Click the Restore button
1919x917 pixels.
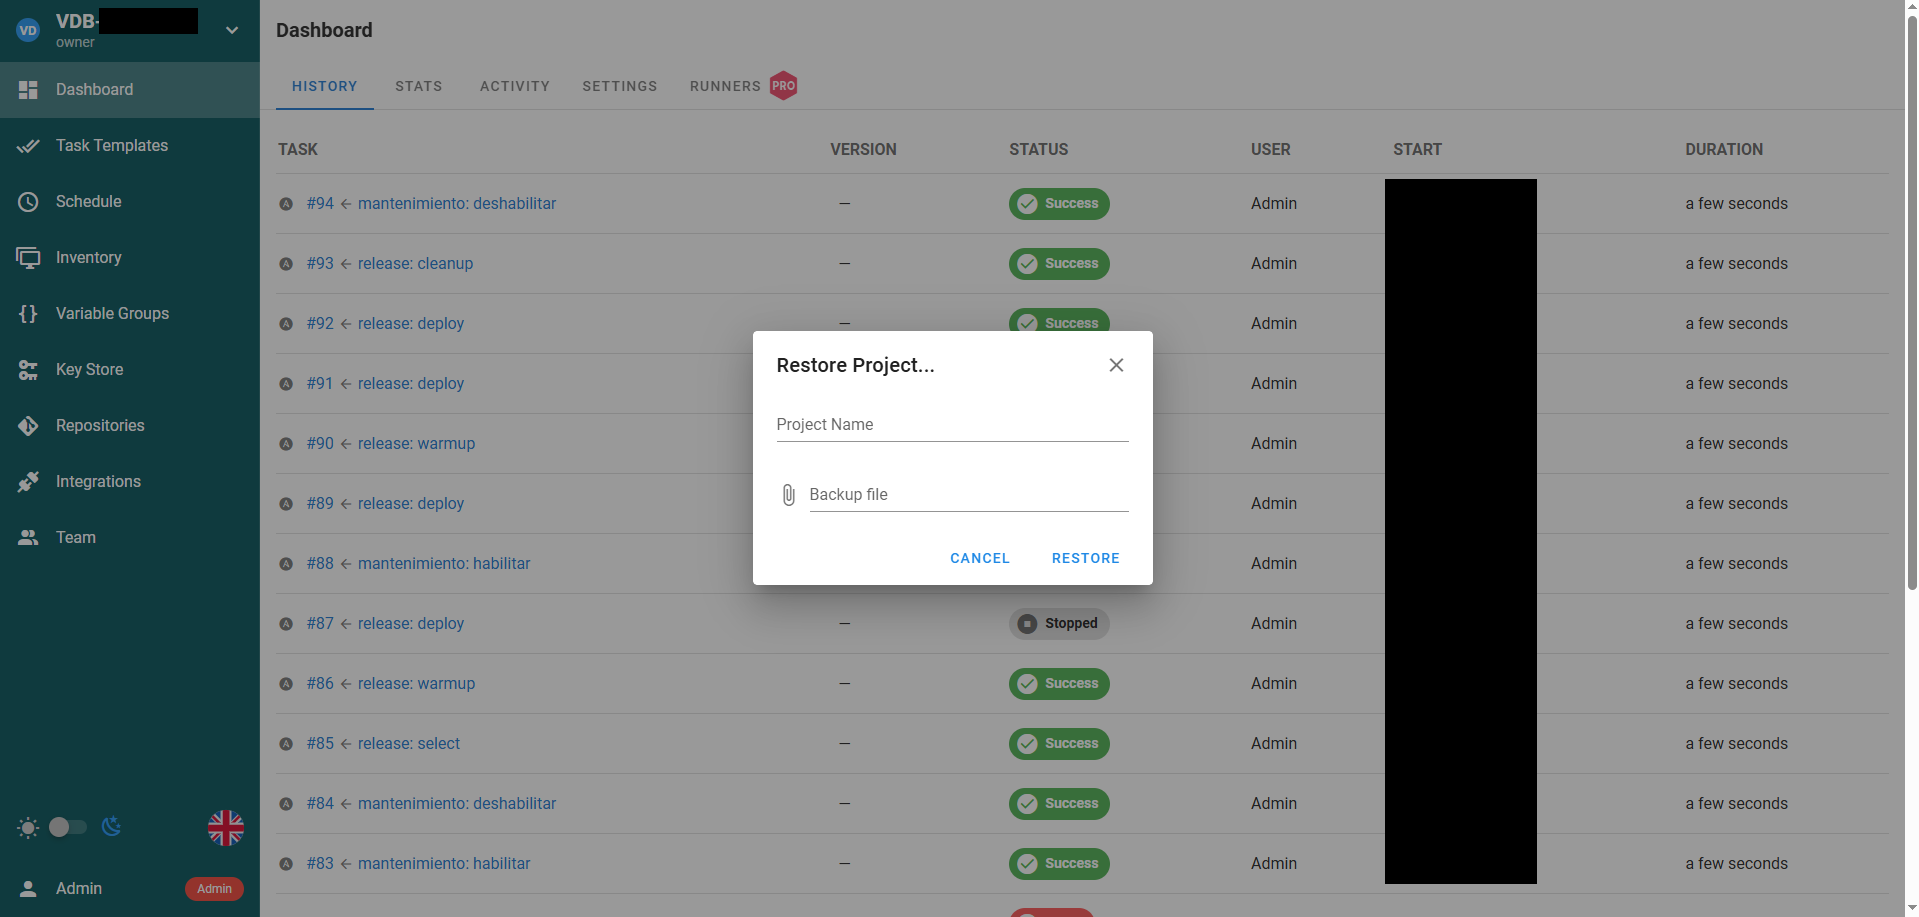1085,558
